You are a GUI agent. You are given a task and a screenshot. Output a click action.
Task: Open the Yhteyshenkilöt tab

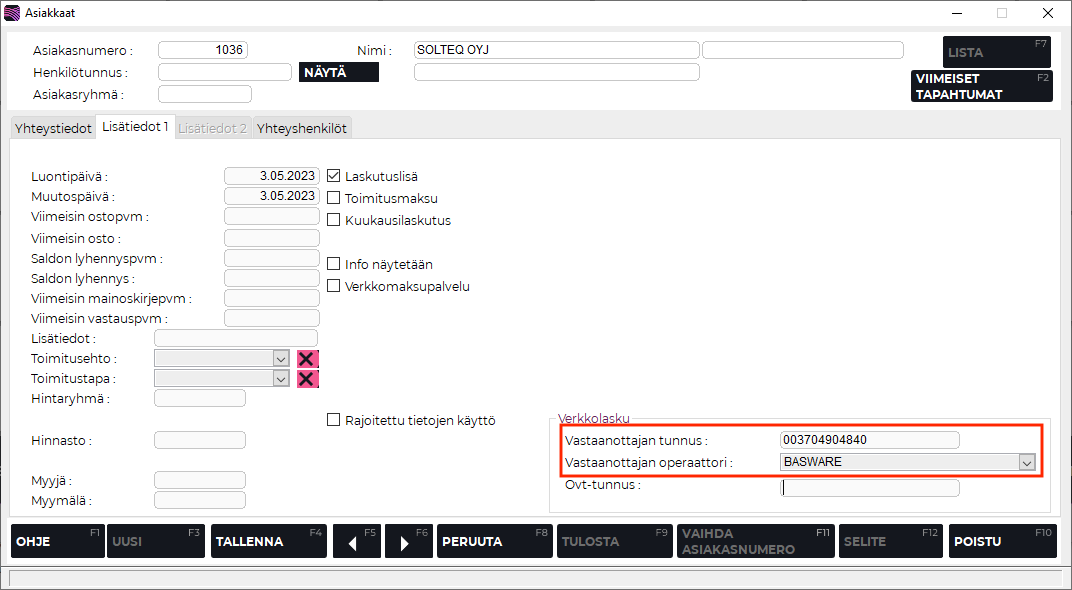click(x=301, y=129)
